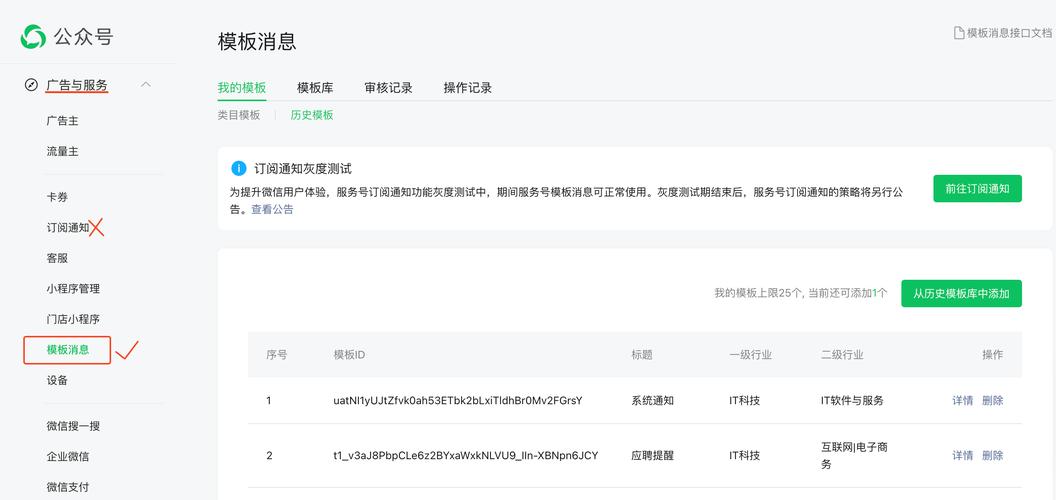Open 广告主 in the sidebar
Screen dimensions: 1056x500
(x=63, y=121)
